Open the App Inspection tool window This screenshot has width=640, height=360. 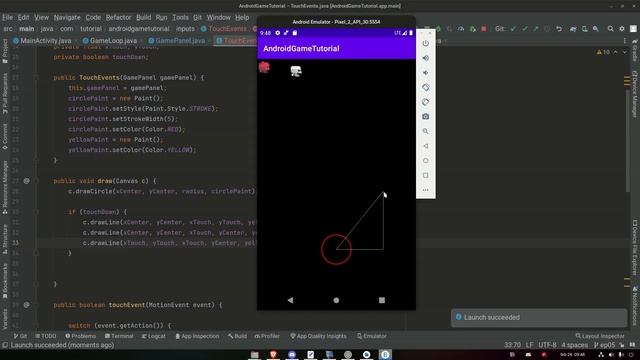[197, 336]
